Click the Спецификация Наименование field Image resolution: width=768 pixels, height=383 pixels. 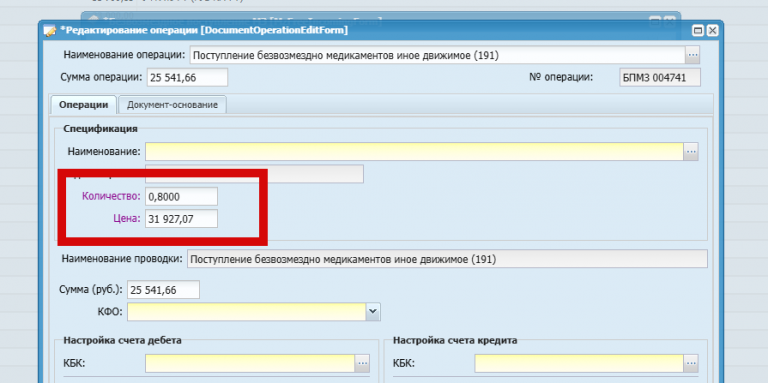(x=414, y=152)
